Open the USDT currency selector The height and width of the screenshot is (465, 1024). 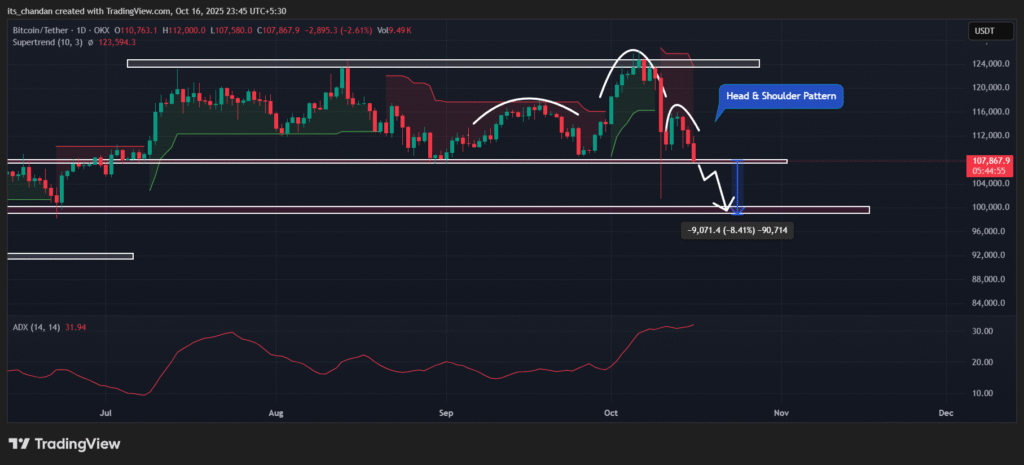point(985,32)
